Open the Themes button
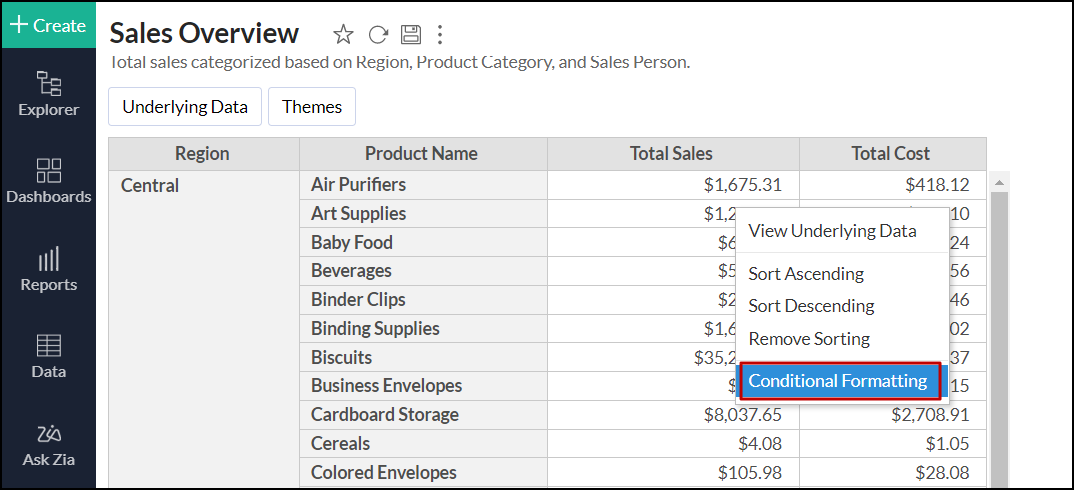Image resolution: width=1074 pixels, height=490 pixels. [x=312, y=107]
